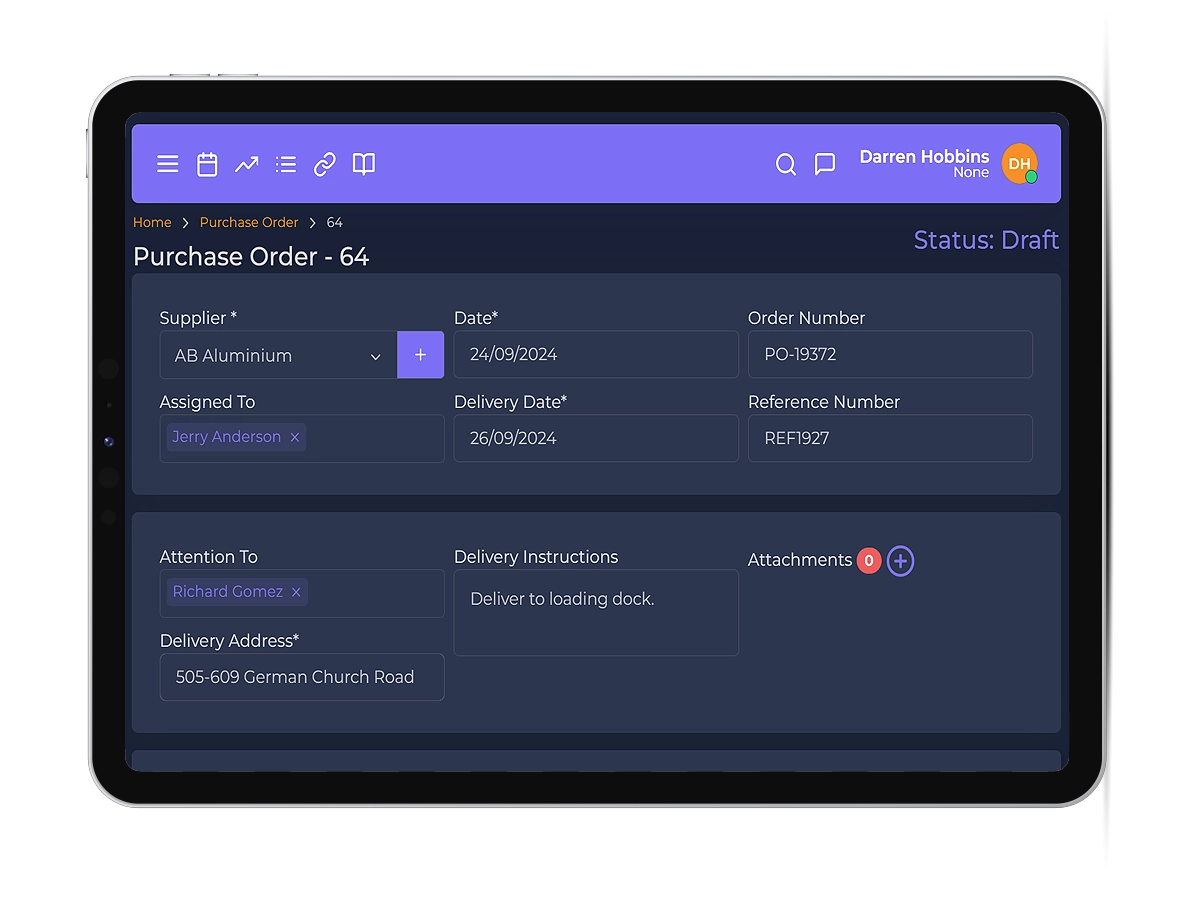Open the calendar icon in the toolbar
This screenshot has height=900, width=1200.
coord(206,163)
